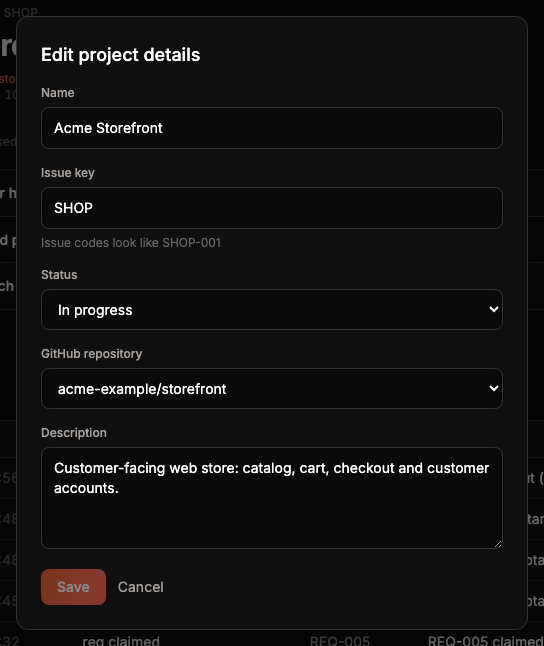Screen dimensions: 544x646
Task: Click the 'Edit project details' heading
Action: pos(121,55)
